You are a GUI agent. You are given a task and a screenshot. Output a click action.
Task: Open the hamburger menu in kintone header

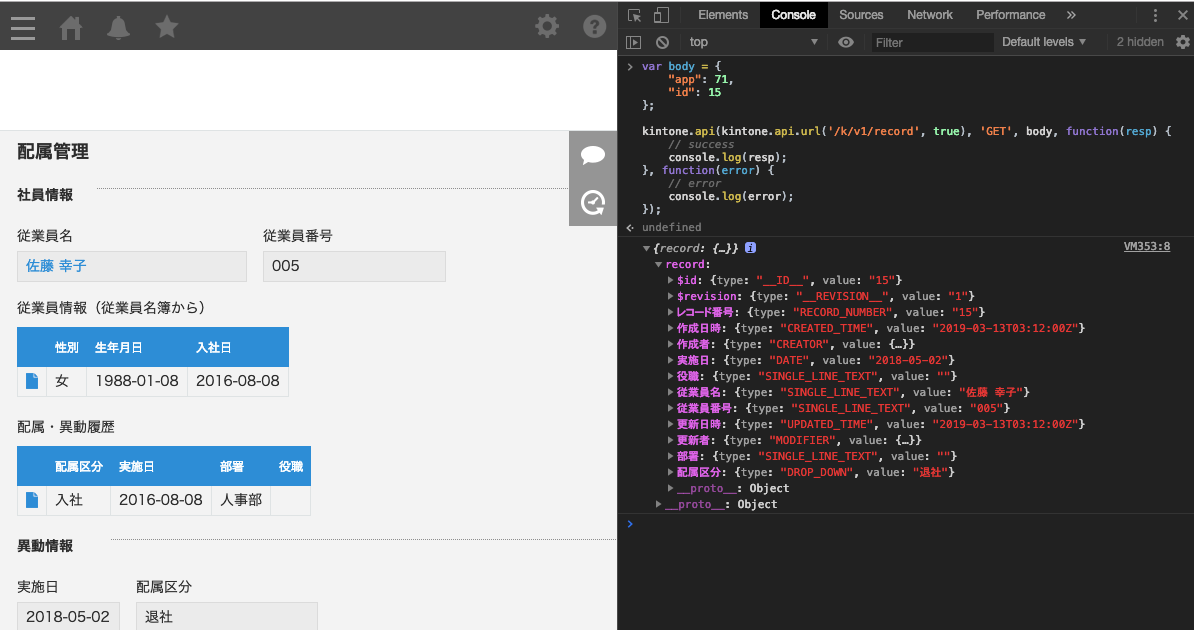click(x=23, y=27)
